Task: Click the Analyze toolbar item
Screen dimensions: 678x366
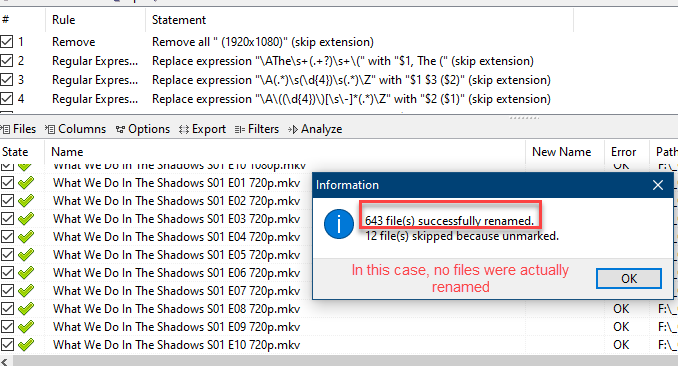Action: 315,129
